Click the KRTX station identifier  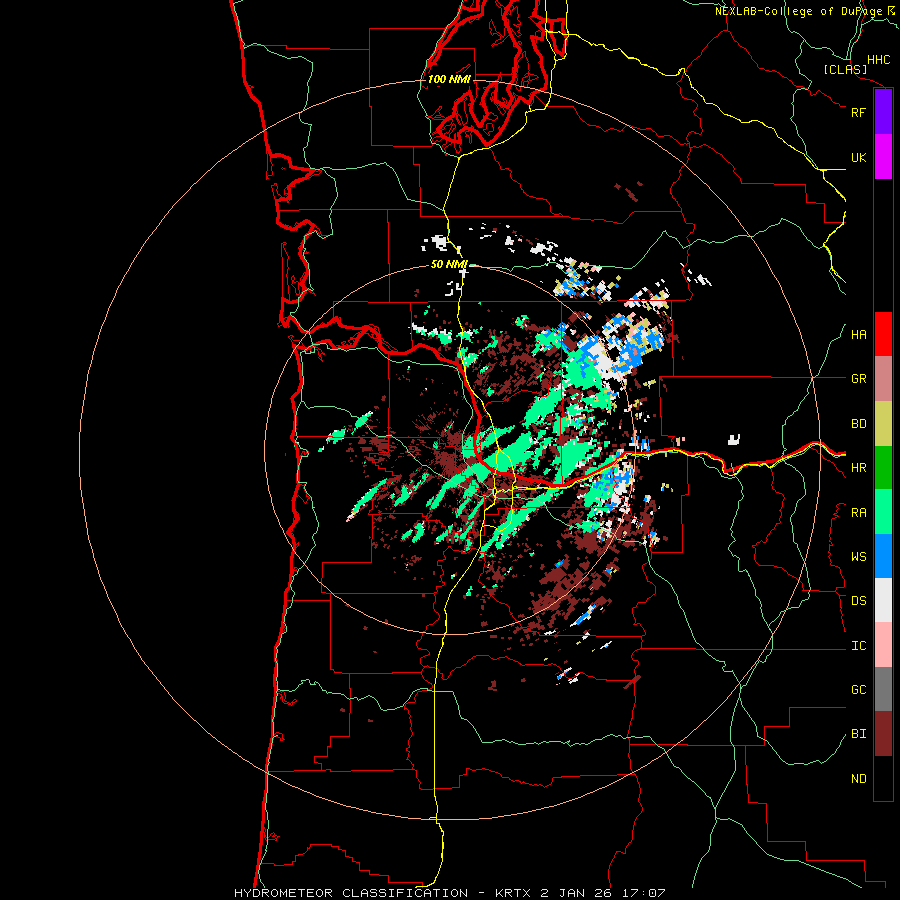515,893
